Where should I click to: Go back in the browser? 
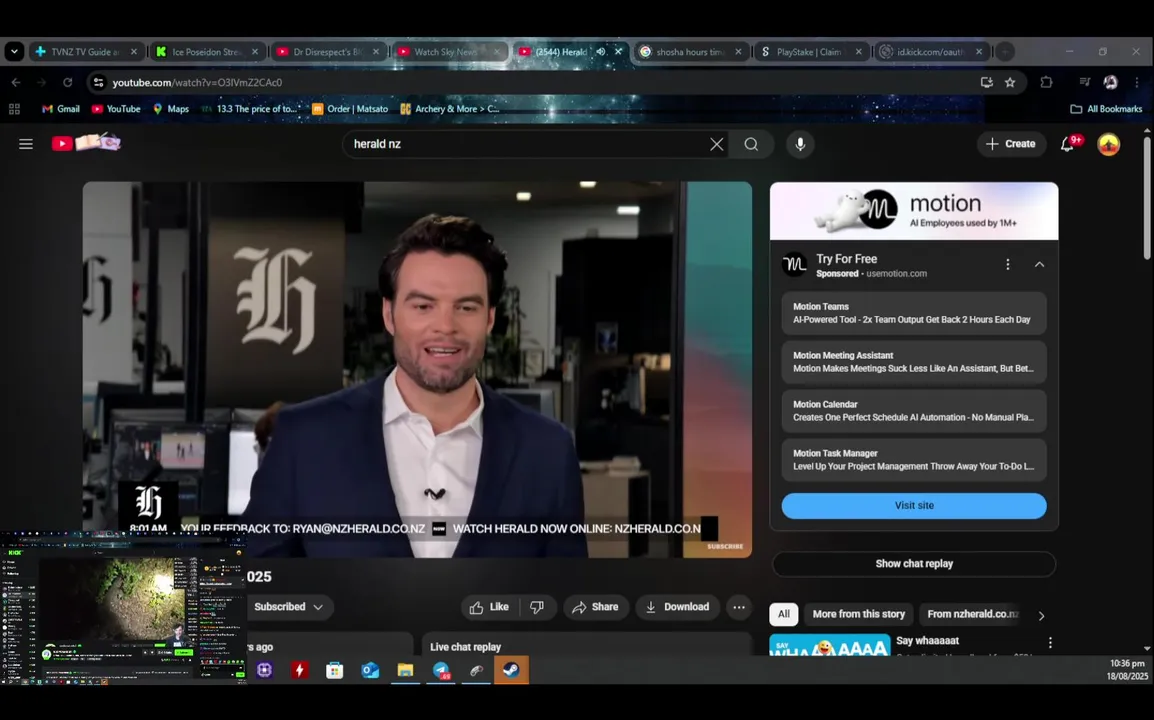16,82
